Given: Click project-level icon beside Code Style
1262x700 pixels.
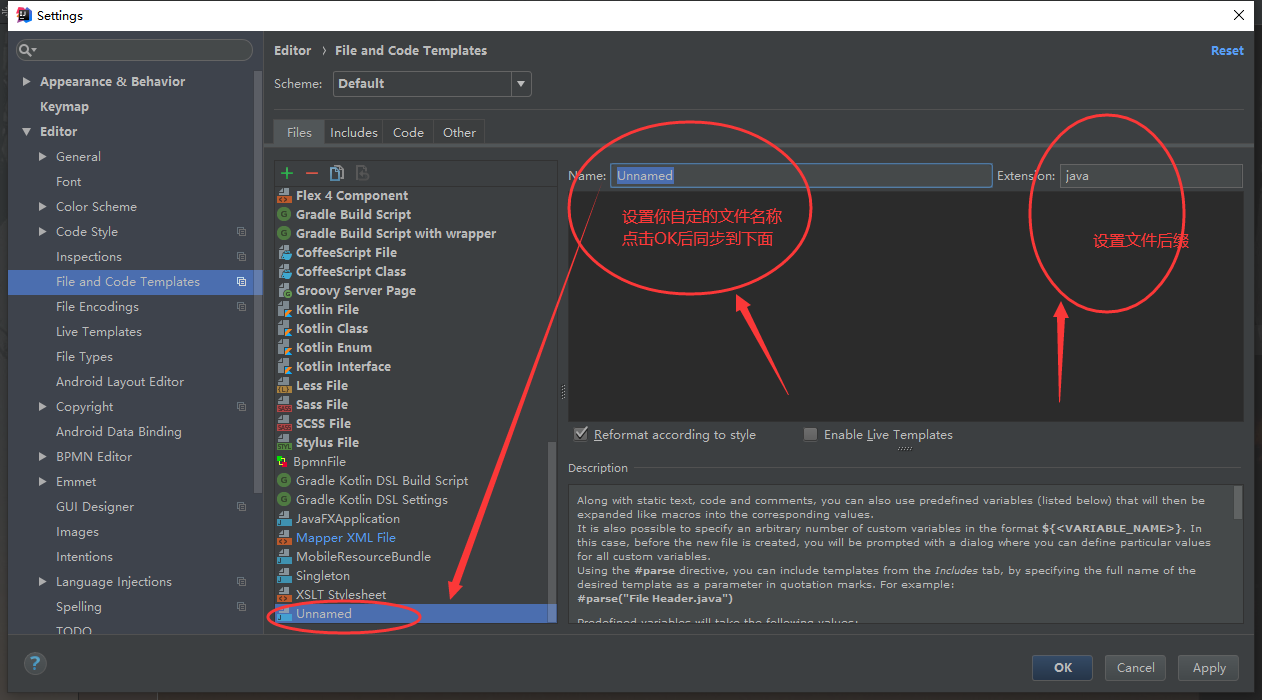Looking at the screenshot, I should pyautogui.click(x=241, y=232).
